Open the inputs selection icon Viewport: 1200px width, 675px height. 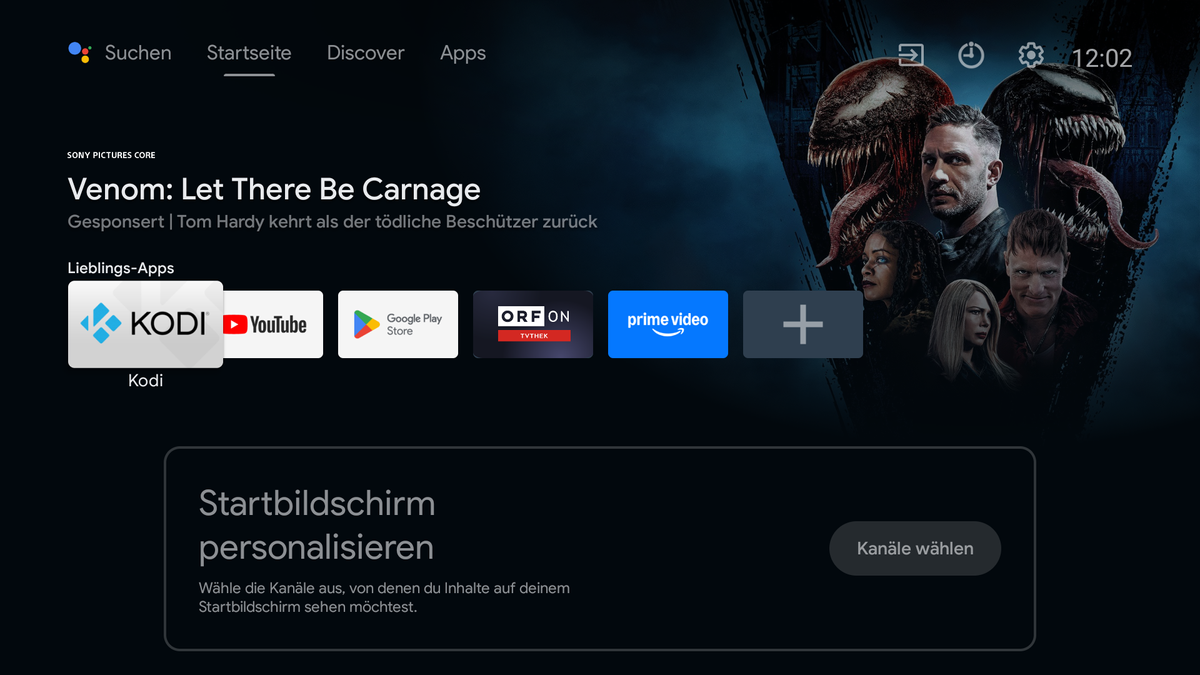point(910,55)
